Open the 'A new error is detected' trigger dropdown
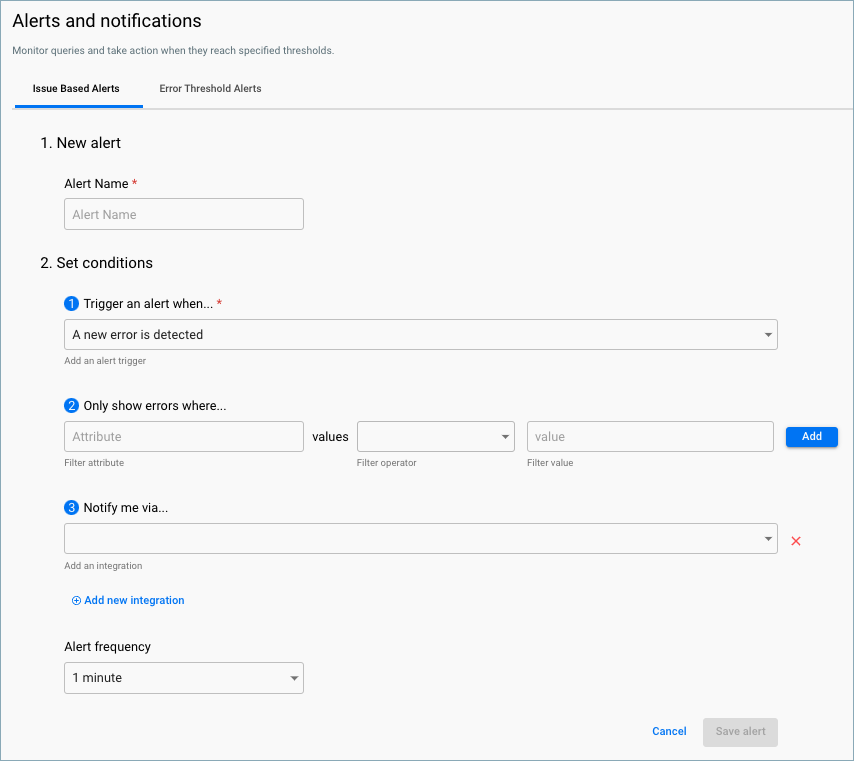The width and height of the screenshot is (854, 761). [420, 334]
